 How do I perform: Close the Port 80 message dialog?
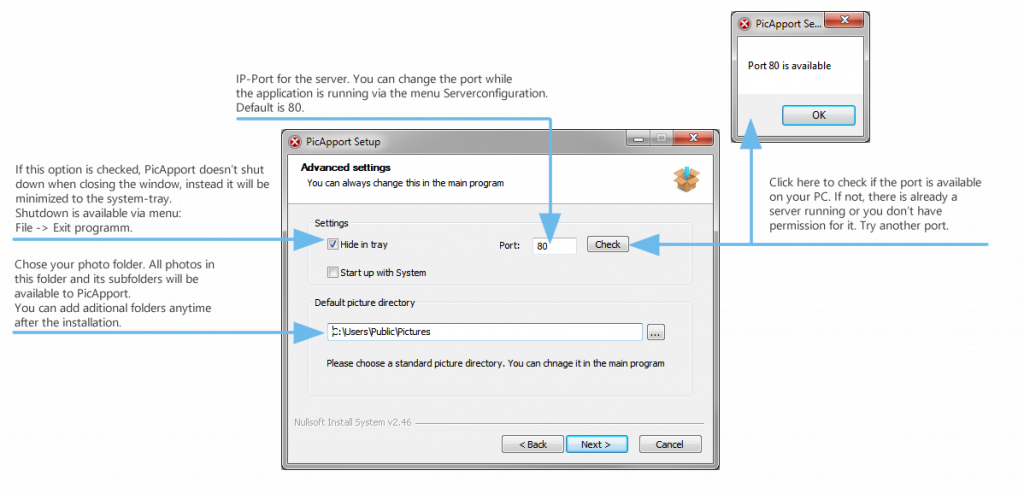pos(843,21)
